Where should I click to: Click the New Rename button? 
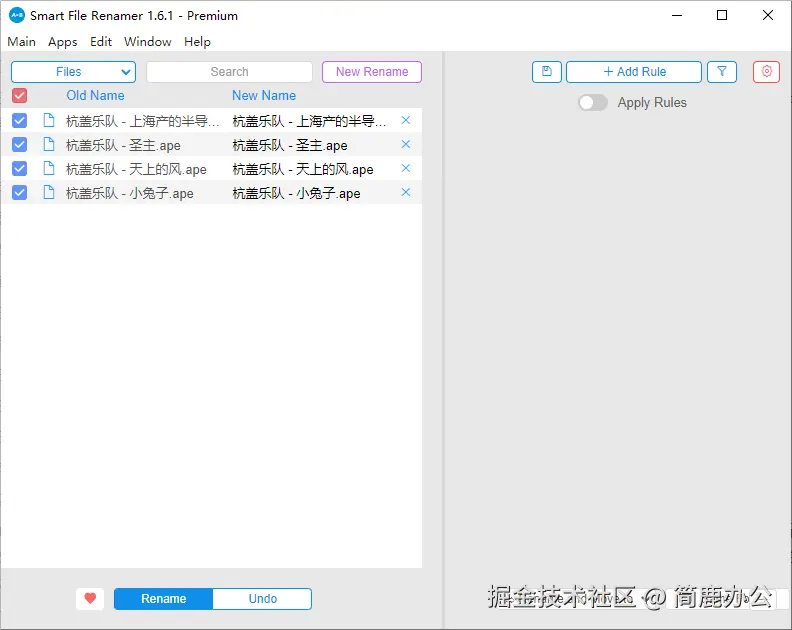372,72
